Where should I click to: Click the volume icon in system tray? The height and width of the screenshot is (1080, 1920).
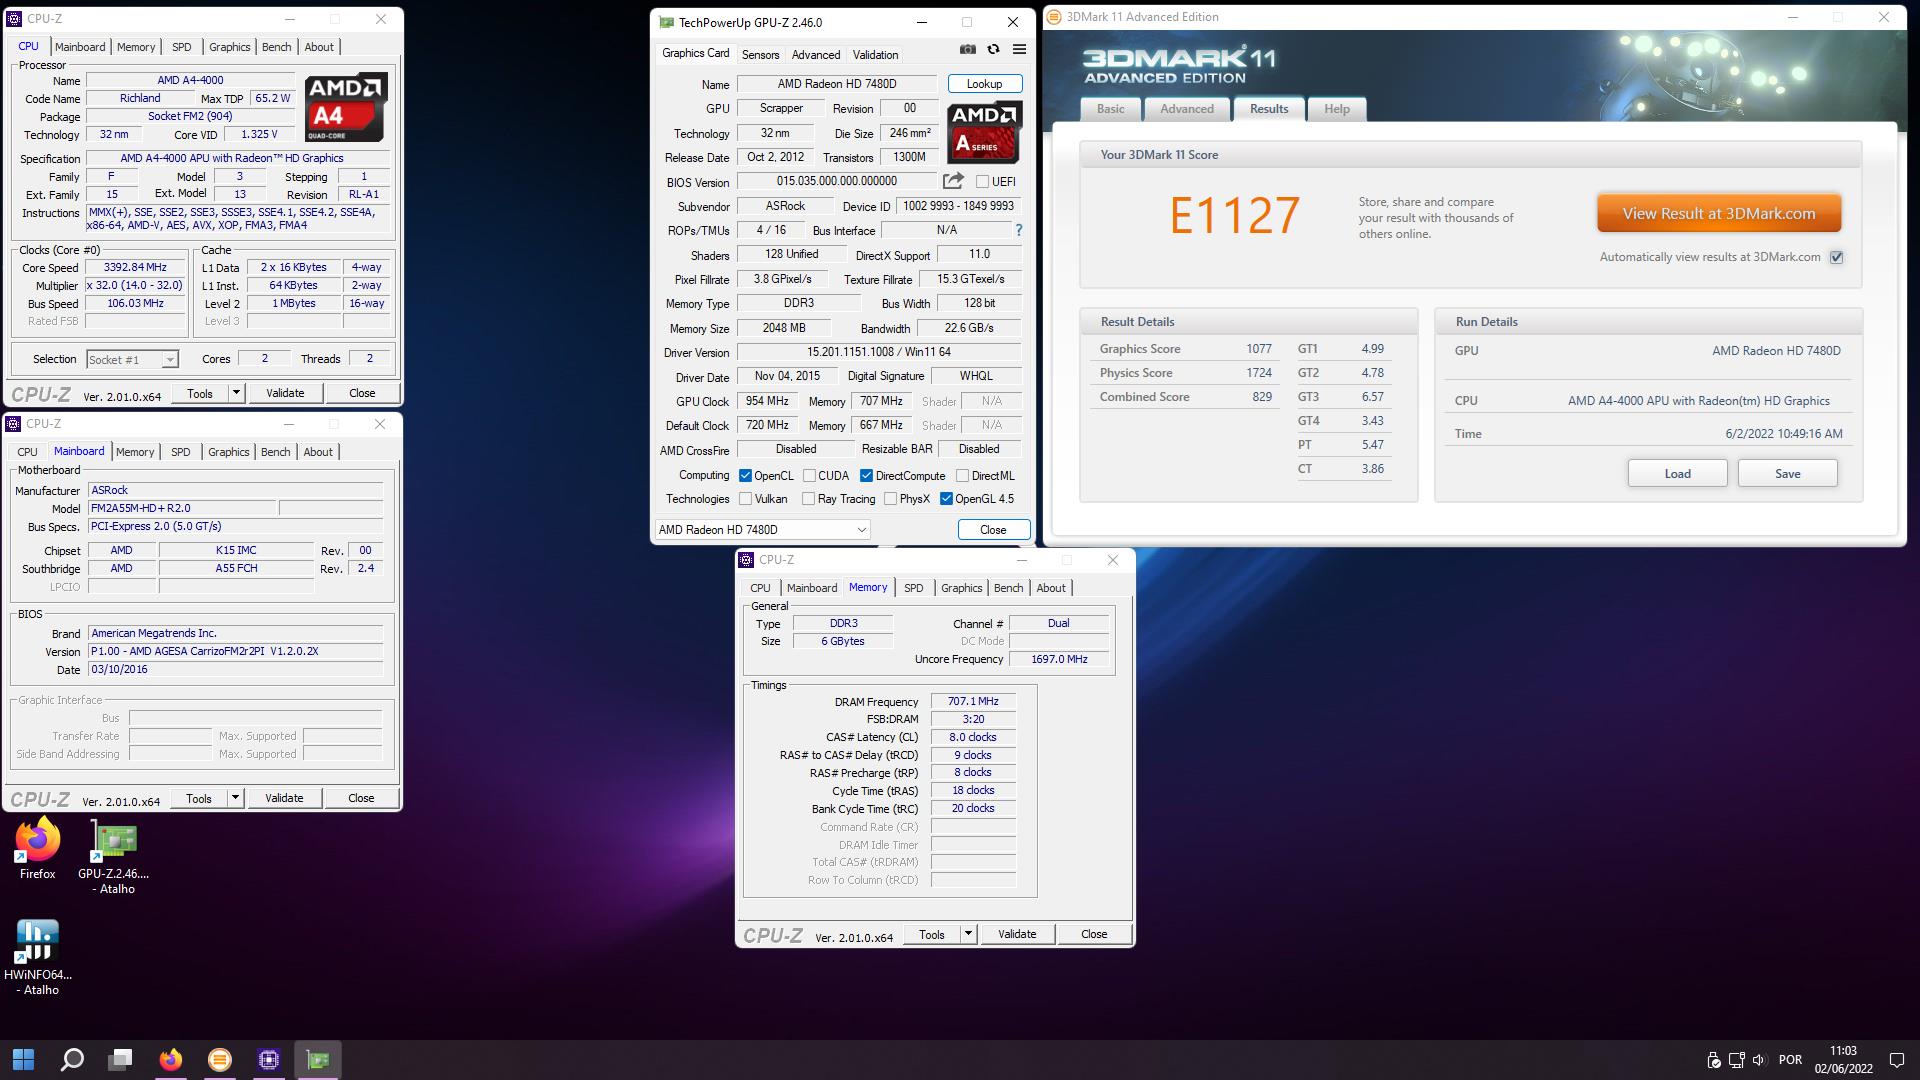[x=1760, y=1060]
